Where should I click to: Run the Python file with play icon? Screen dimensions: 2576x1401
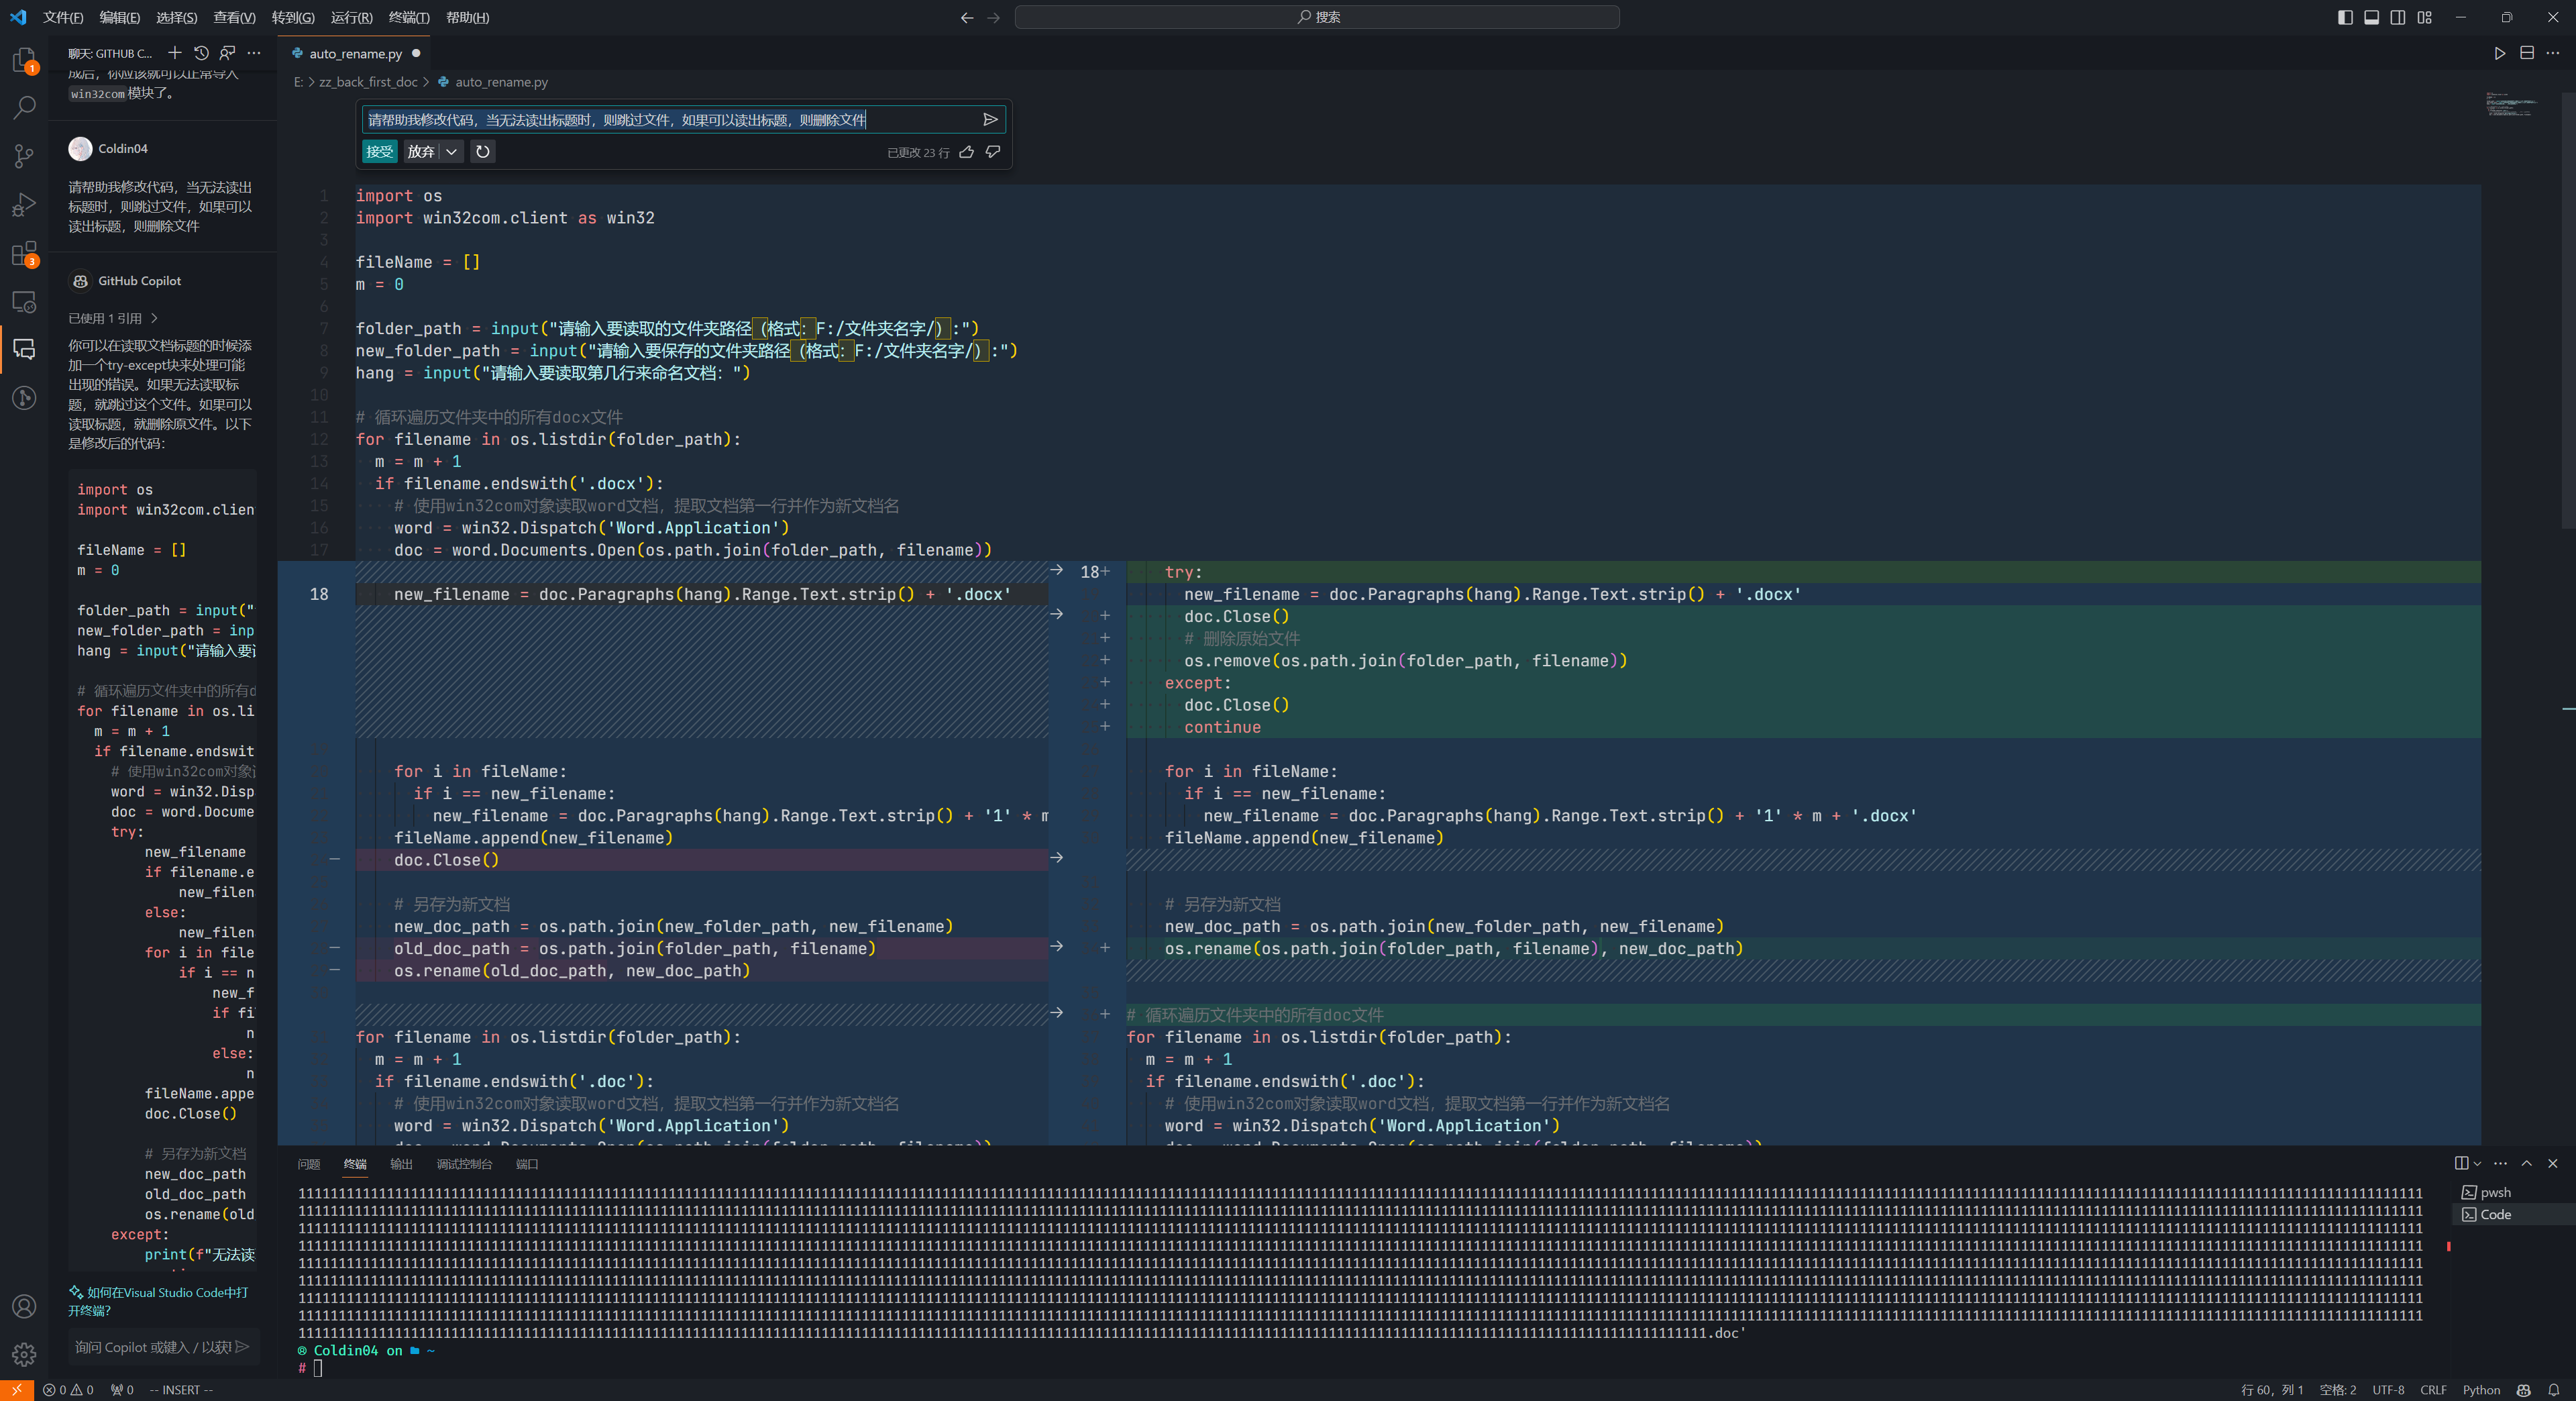click(x=2499, y=53)
